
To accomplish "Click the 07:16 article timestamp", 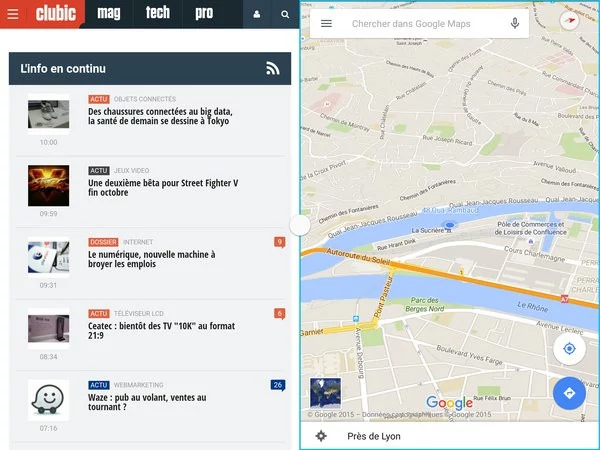I will pyautogui.click(x=49, y=428).
